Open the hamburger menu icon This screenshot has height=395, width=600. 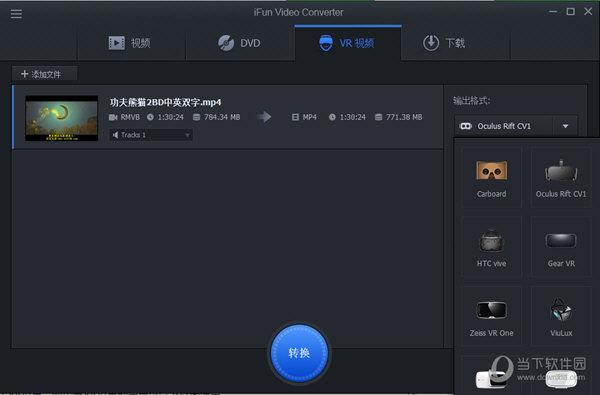(x=16, y=14)
